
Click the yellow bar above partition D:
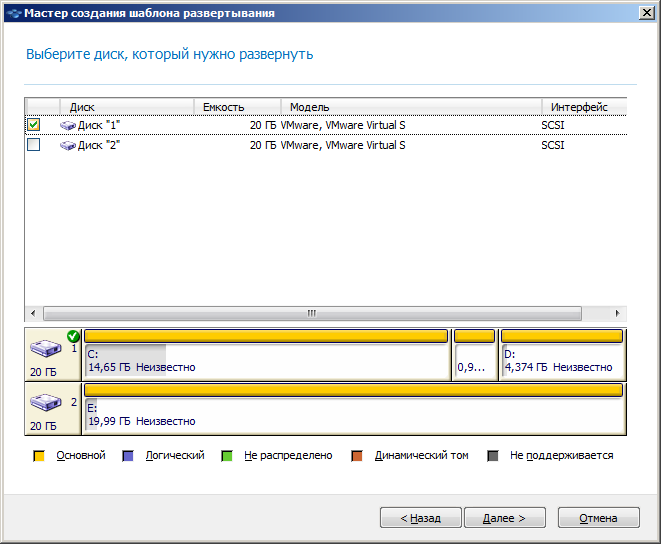(x=562, y=336)
